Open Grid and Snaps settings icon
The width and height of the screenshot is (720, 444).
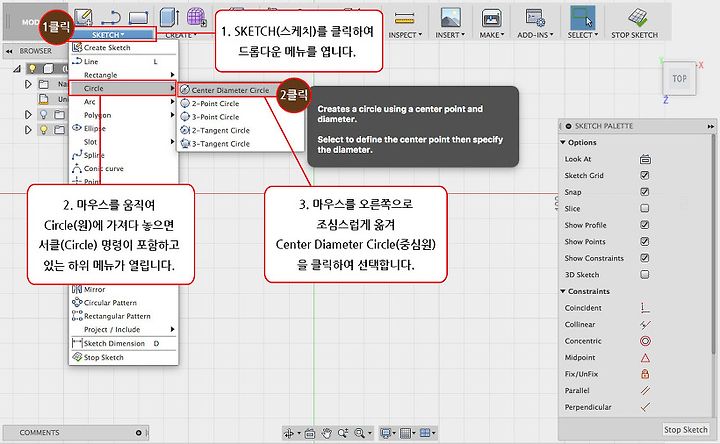405,433
